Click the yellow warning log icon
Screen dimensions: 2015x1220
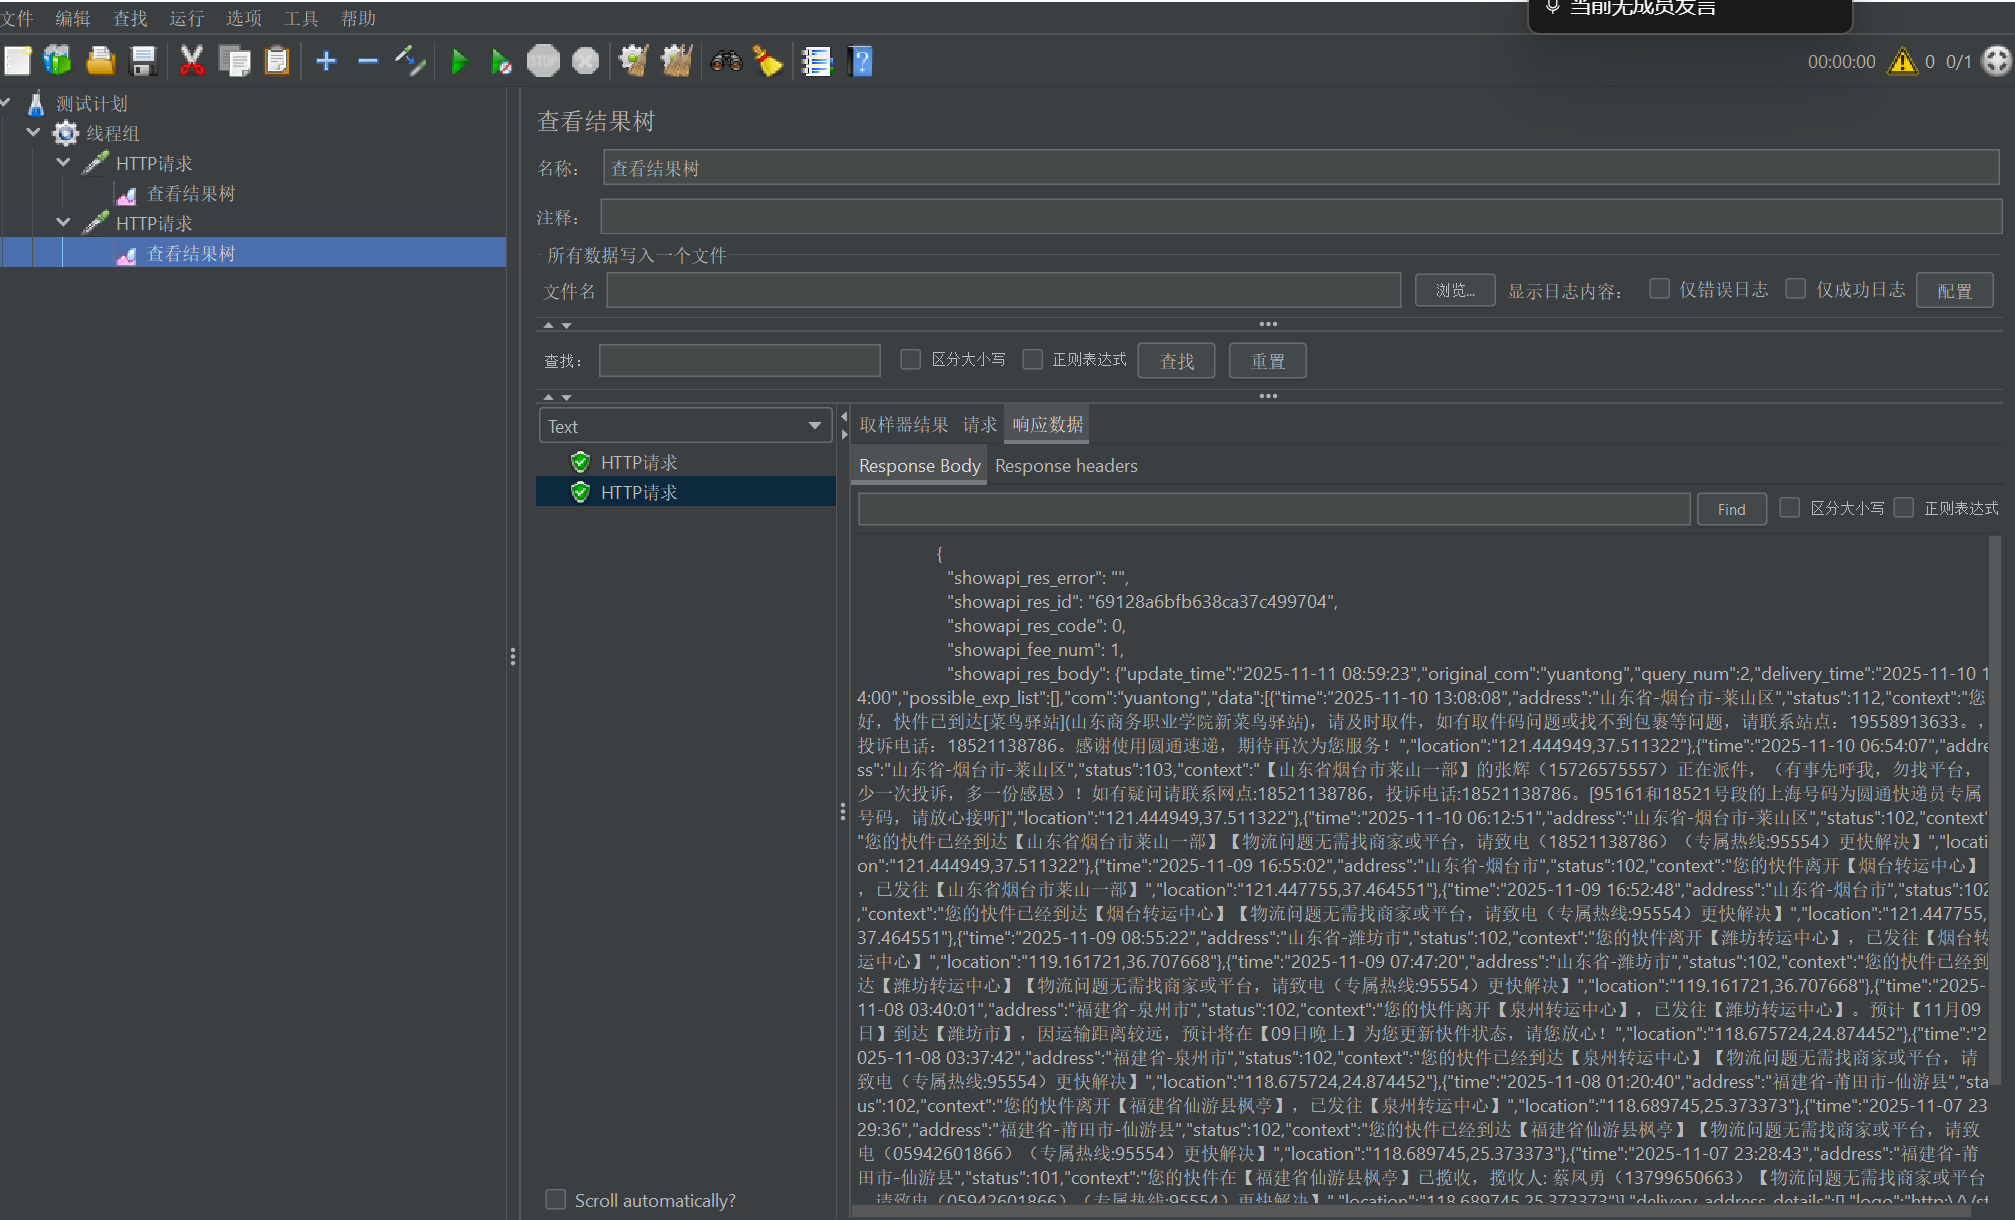pos(1902,62)
